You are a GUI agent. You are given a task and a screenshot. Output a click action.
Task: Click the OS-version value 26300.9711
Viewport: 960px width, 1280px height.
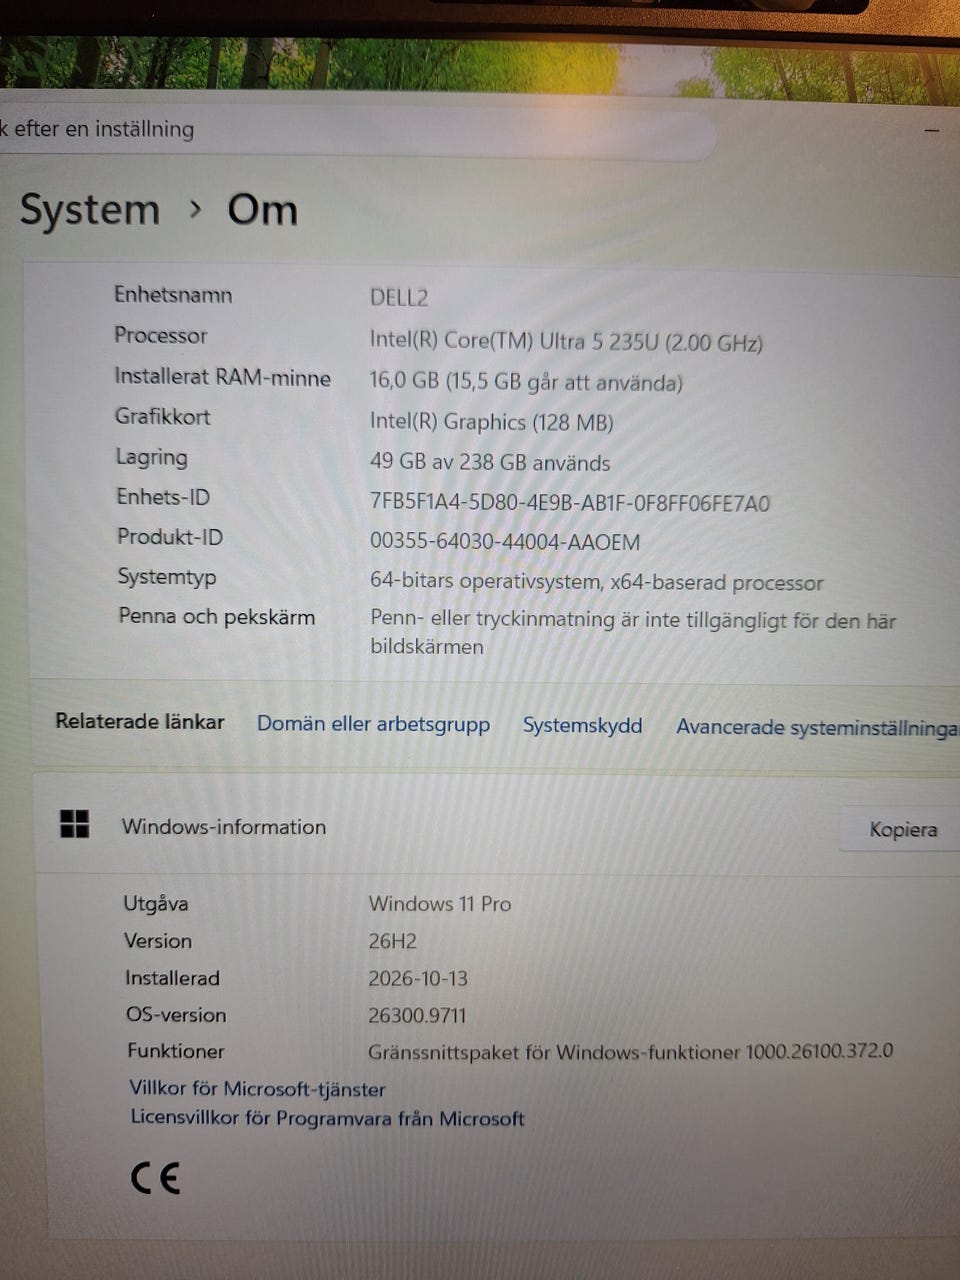point(417,1015)
